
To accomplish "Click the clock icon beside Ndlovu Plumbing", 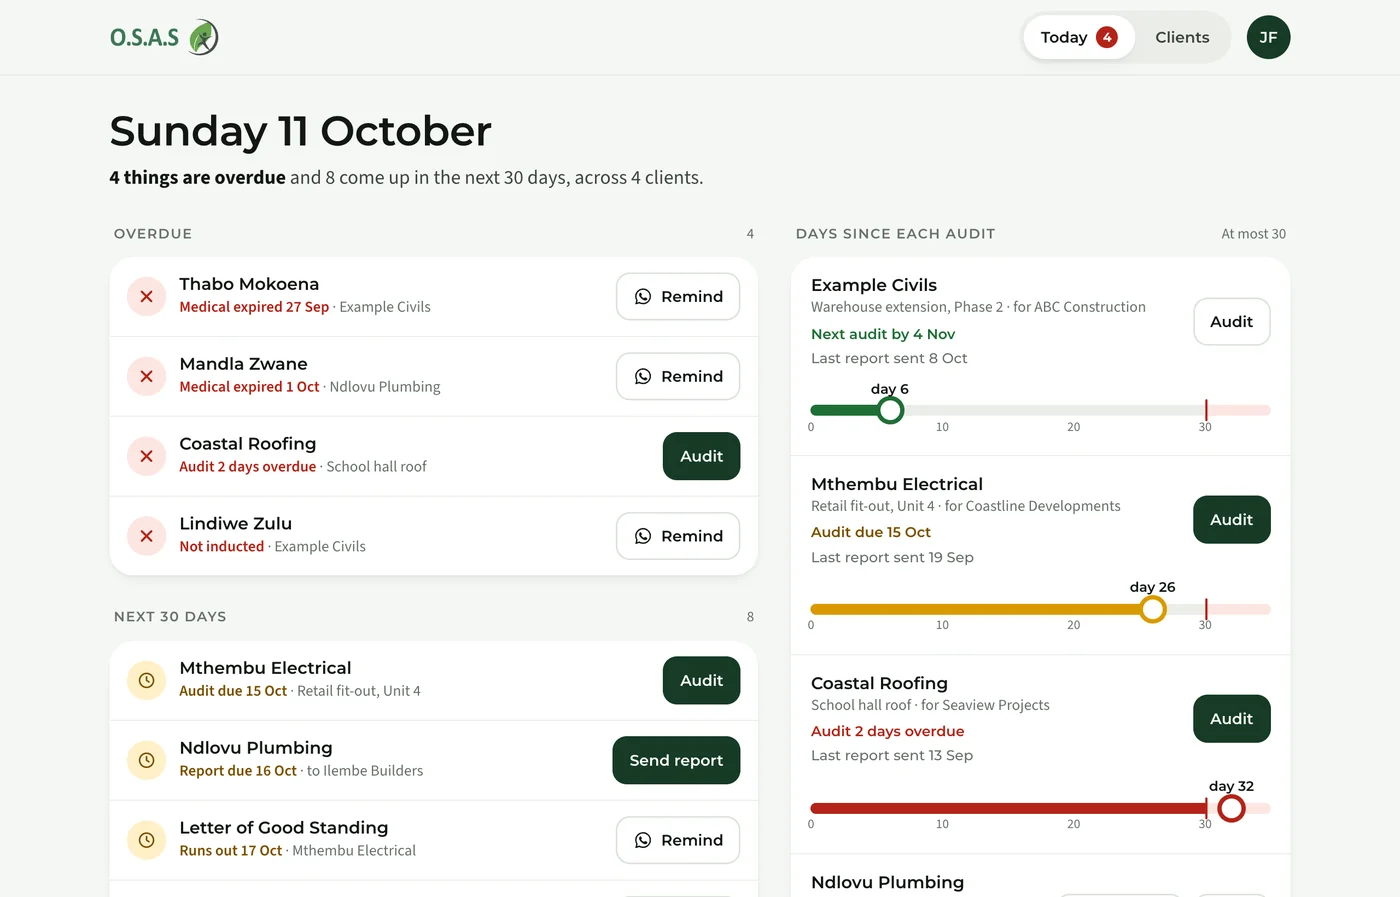I will pos(146,760).
